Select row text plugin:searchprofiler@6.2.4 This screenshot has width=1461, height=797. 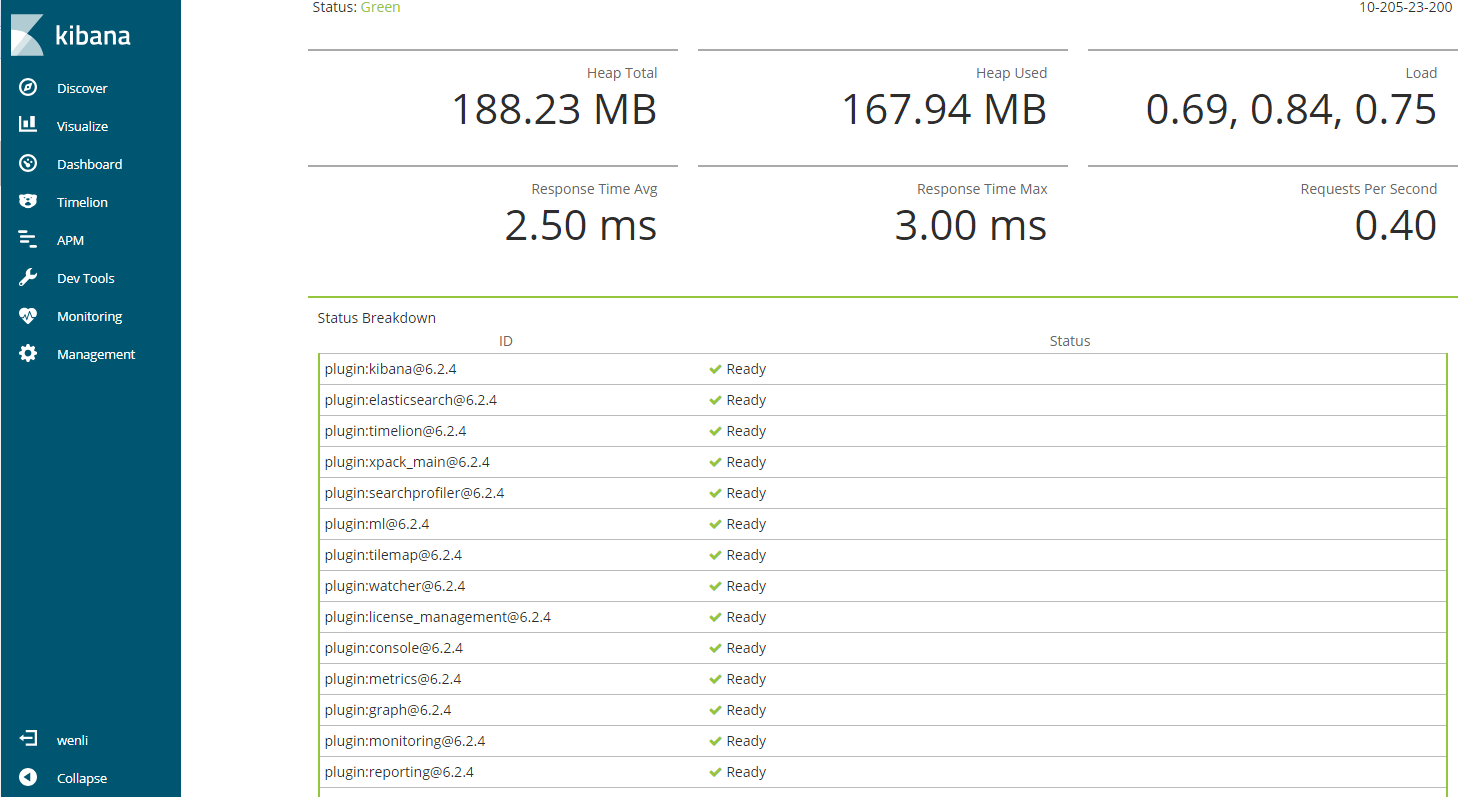point(415,493)
